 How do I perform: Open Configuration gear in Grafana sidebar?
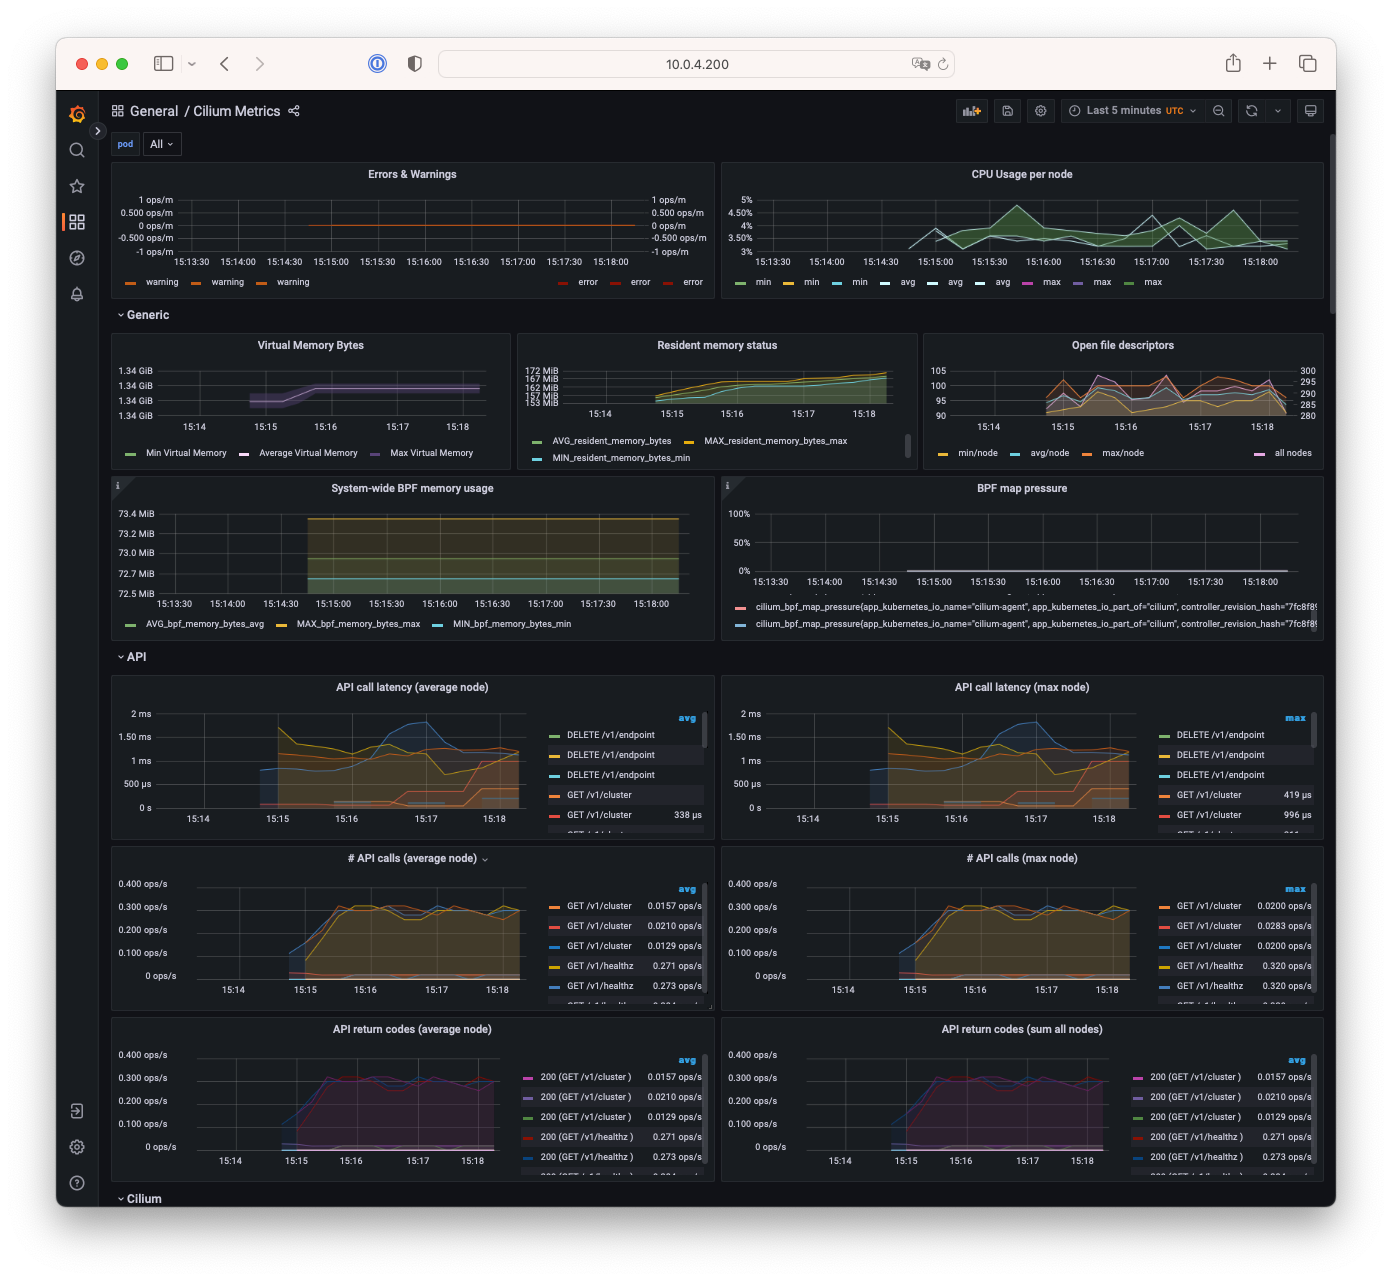(77, 1147)
